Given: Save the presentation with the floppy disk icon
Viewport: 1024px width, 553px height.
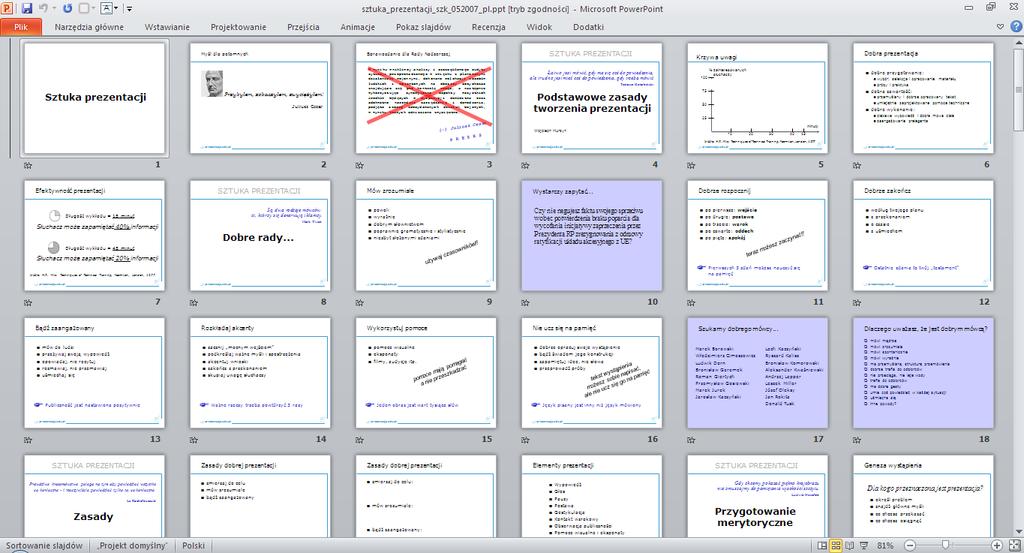Looking at the screenshot, I should (27, 8).
